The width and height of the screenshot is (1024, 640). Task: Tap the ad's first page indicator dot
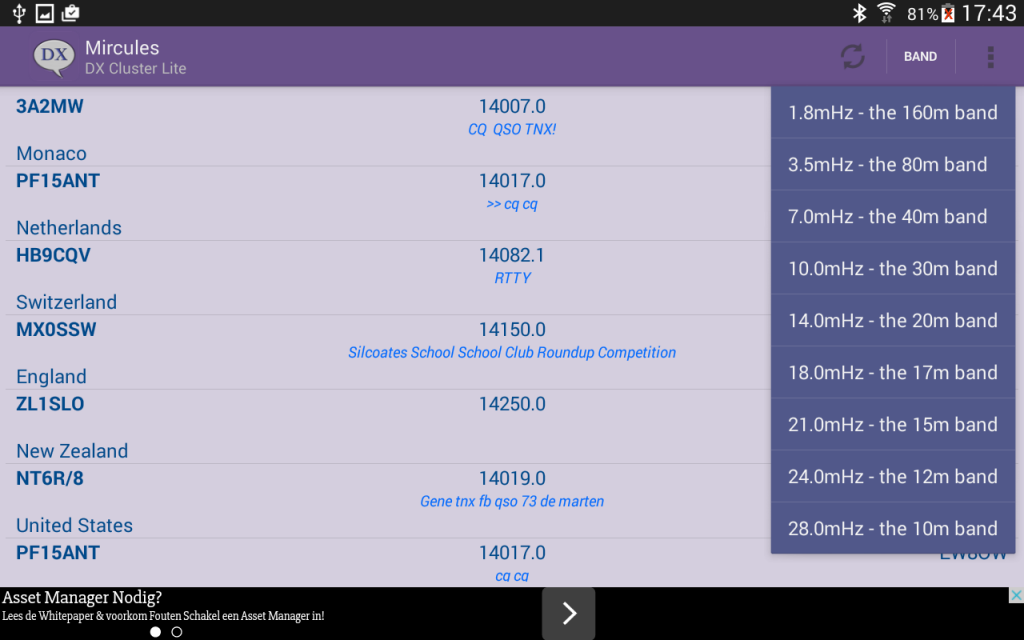[x=155, y=632]
